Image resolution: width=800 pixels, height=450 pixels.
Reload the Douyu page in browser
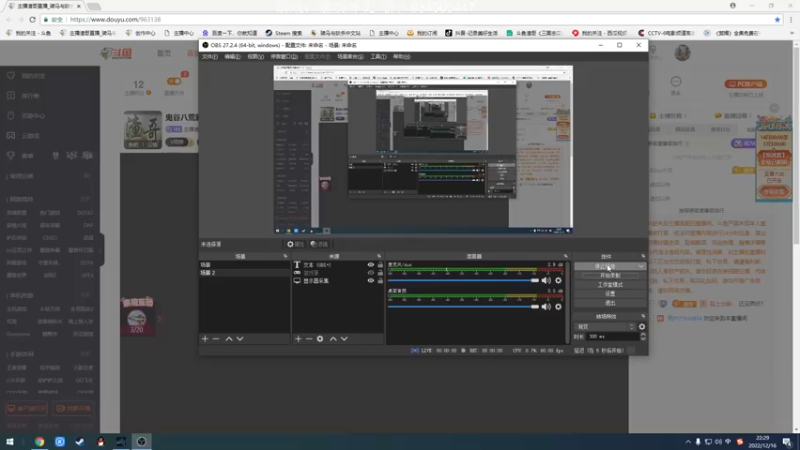(32, 19)
